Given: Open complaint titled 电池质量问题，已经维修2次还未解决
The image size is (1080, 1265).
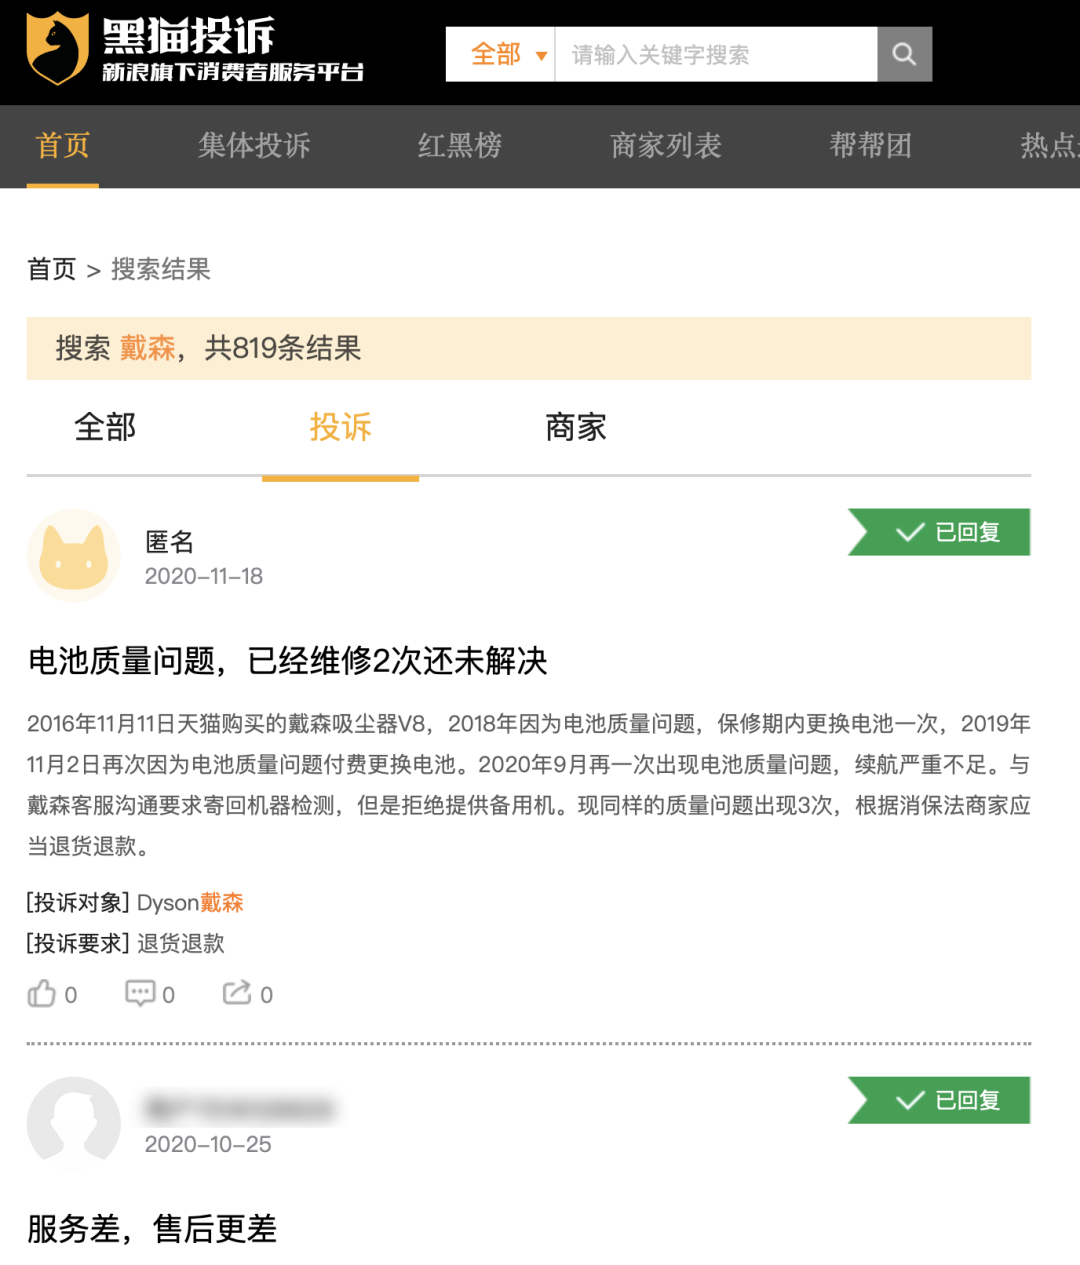Looking at the screenshot, I should click(x=288, y=661).
